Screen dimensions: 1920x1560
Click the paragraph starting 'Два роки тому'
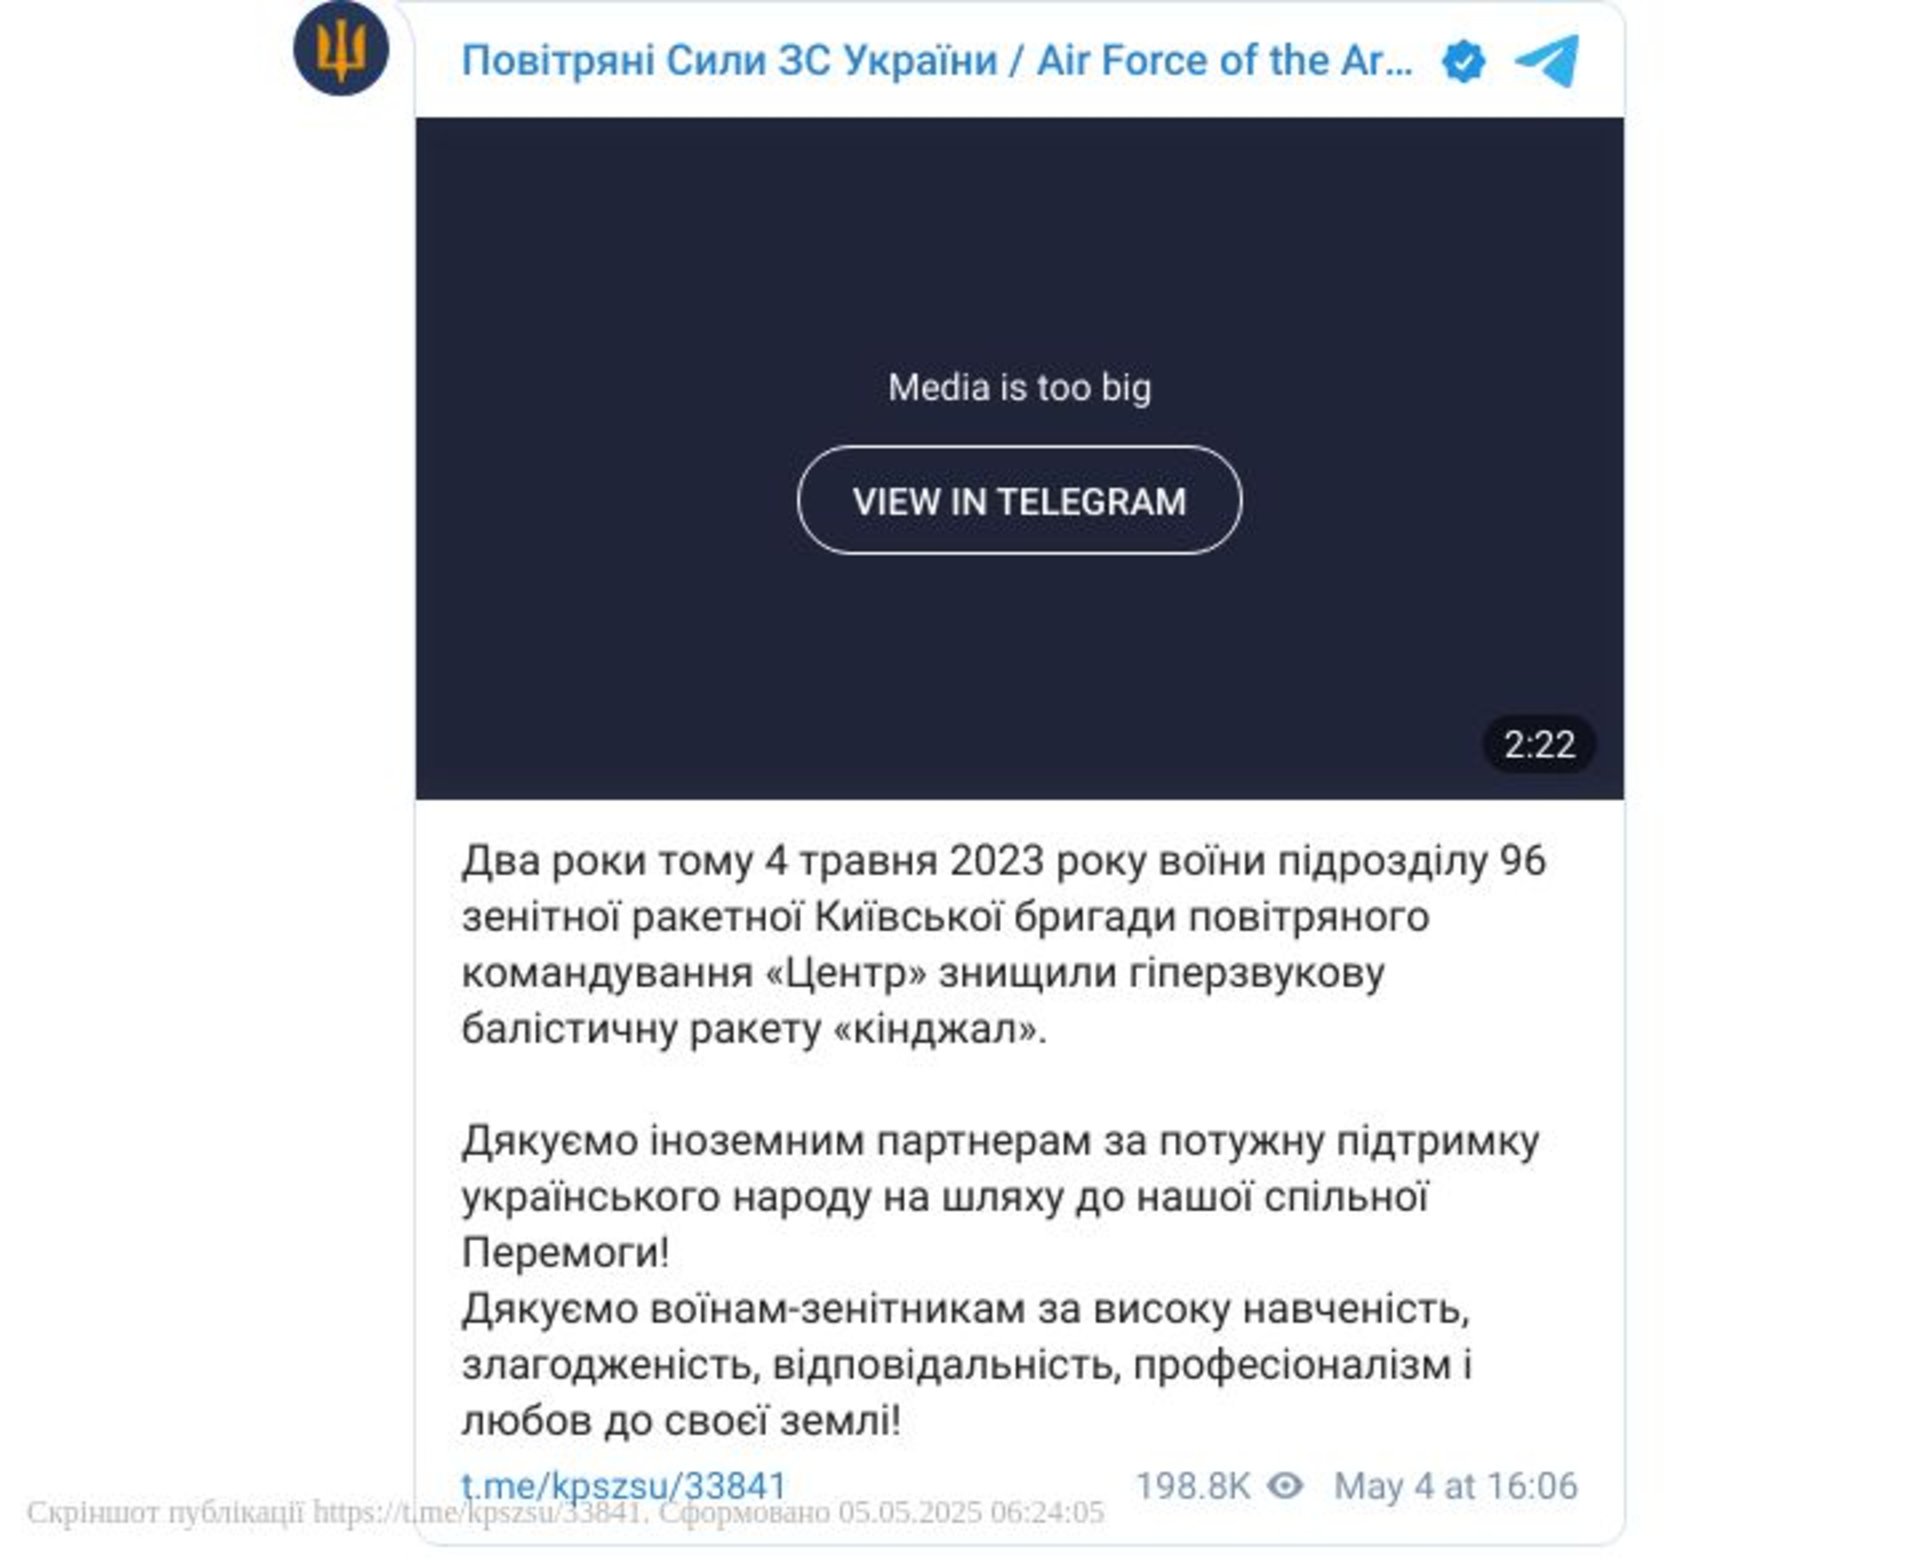[1003, 944]
